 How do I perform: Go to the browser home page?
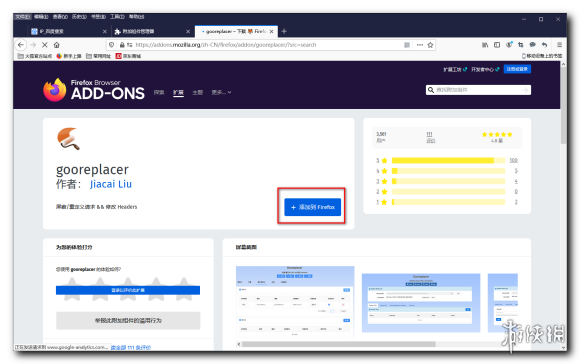[x=57, y=45]
